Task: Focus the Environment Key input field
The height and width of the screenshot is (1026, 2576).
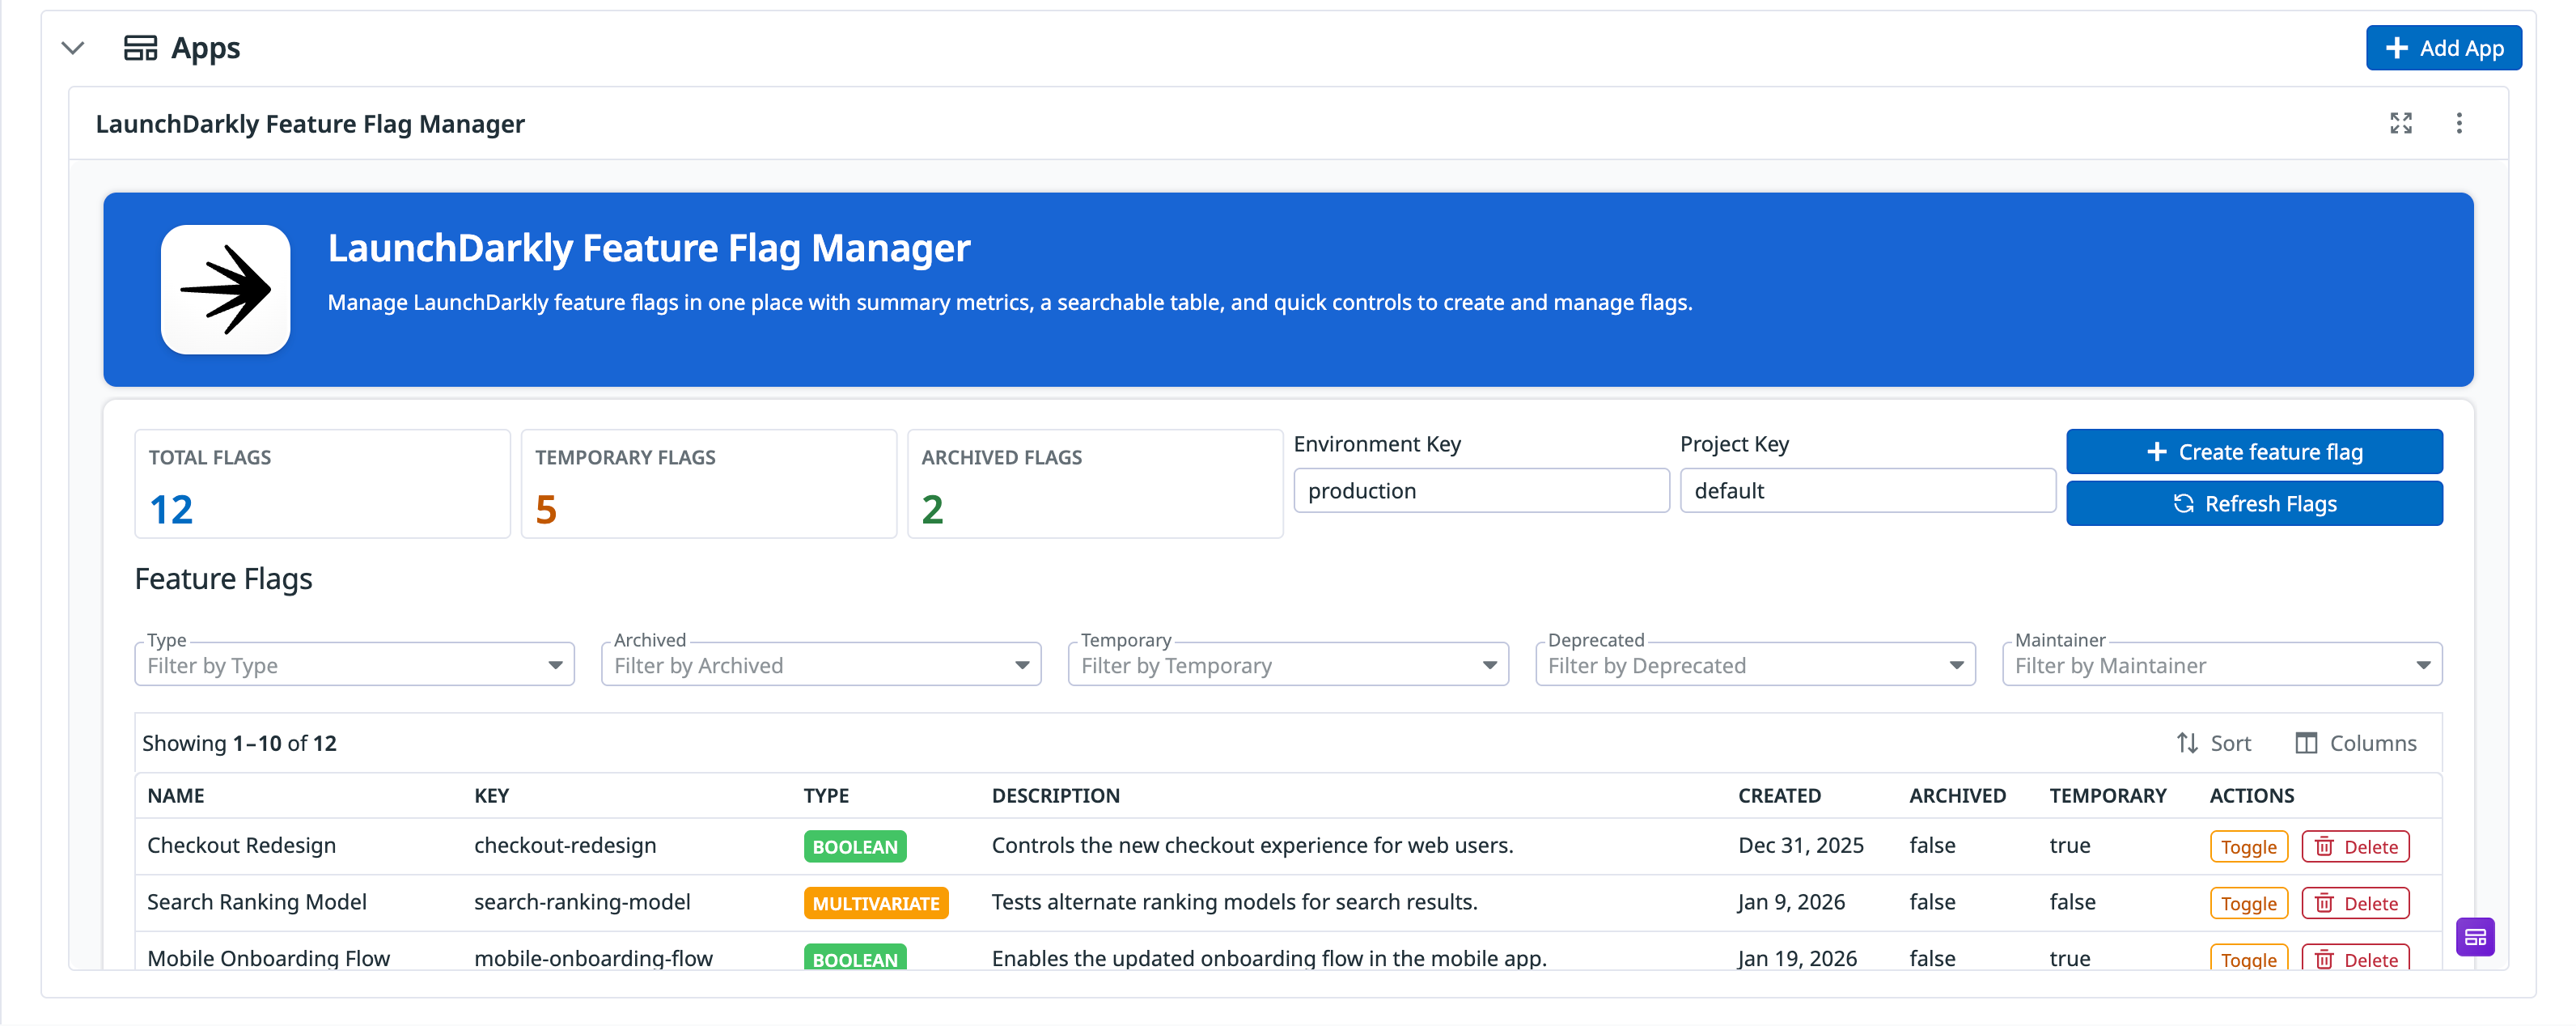Action: [x=1481, y=491]
